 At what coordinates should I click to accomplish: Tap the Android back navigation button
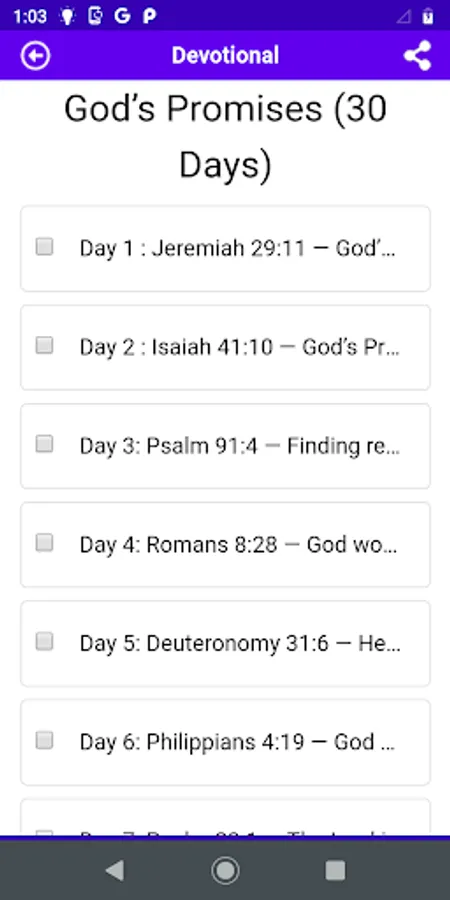115,871
